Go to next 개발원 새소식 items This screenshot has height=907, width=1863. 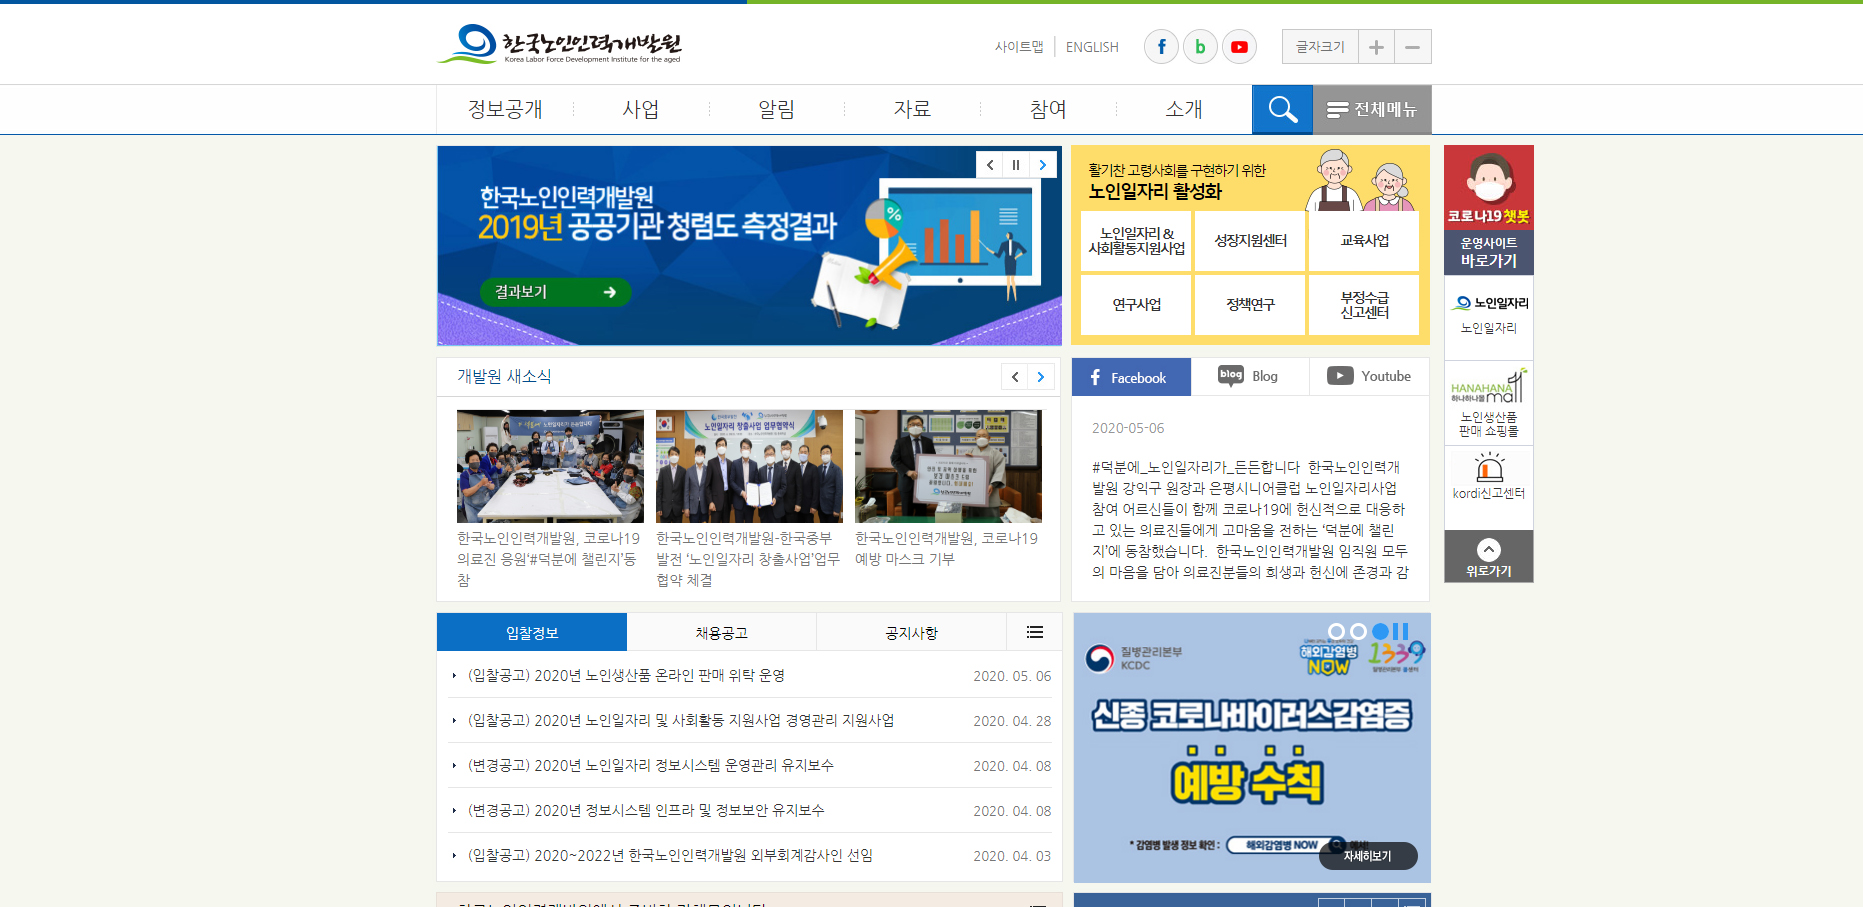(x=1041, y=377)
